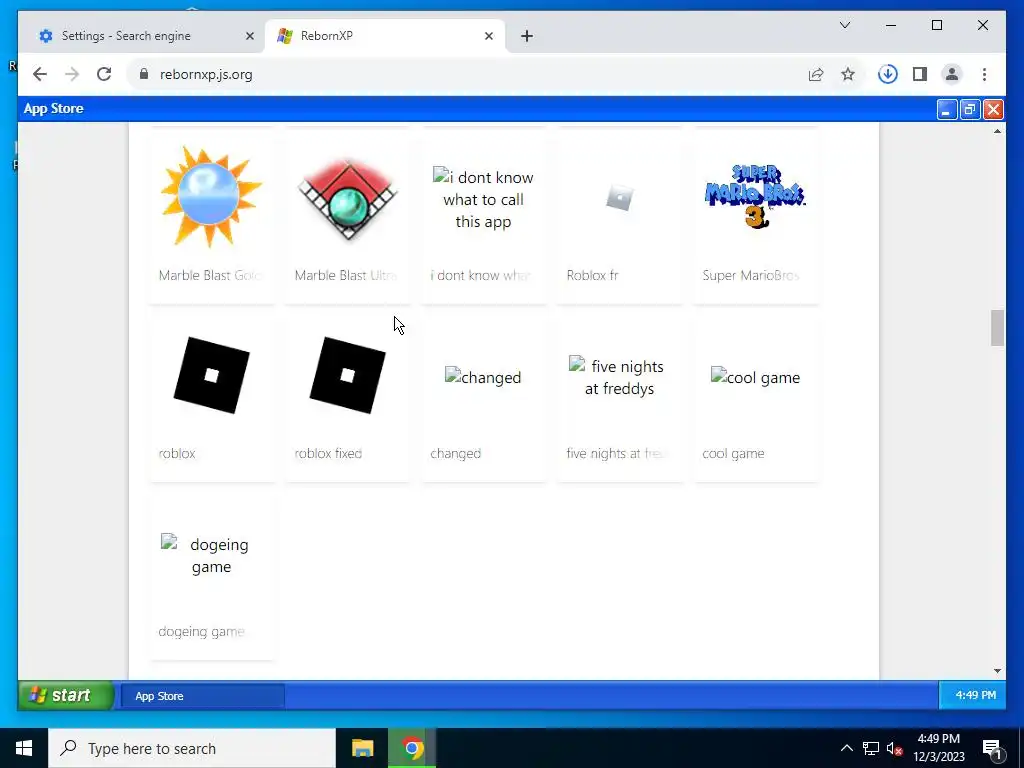Bookmark this tab with the star
Screen dimensions: 1024x768
(848, 74)
